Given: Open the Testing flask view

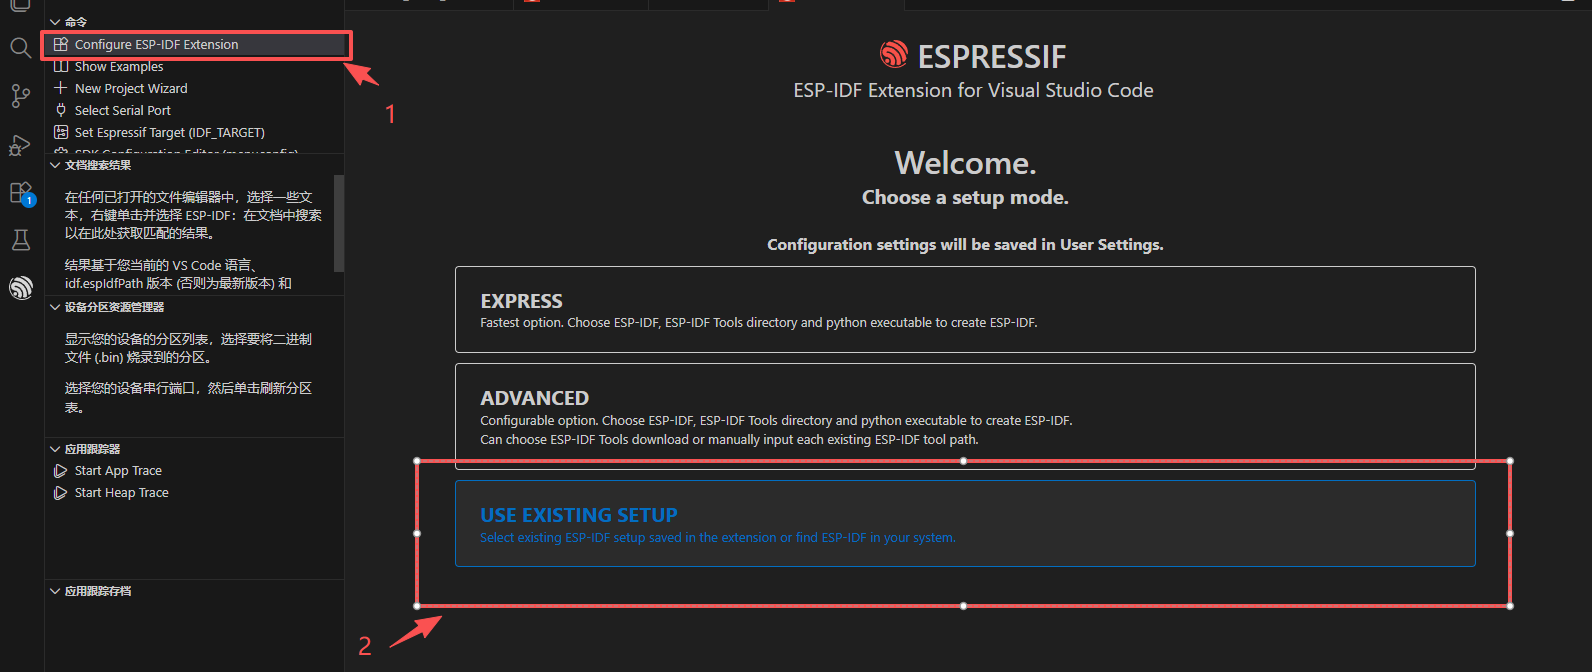Looking at the screenshot, I should (x=20, y=240).
